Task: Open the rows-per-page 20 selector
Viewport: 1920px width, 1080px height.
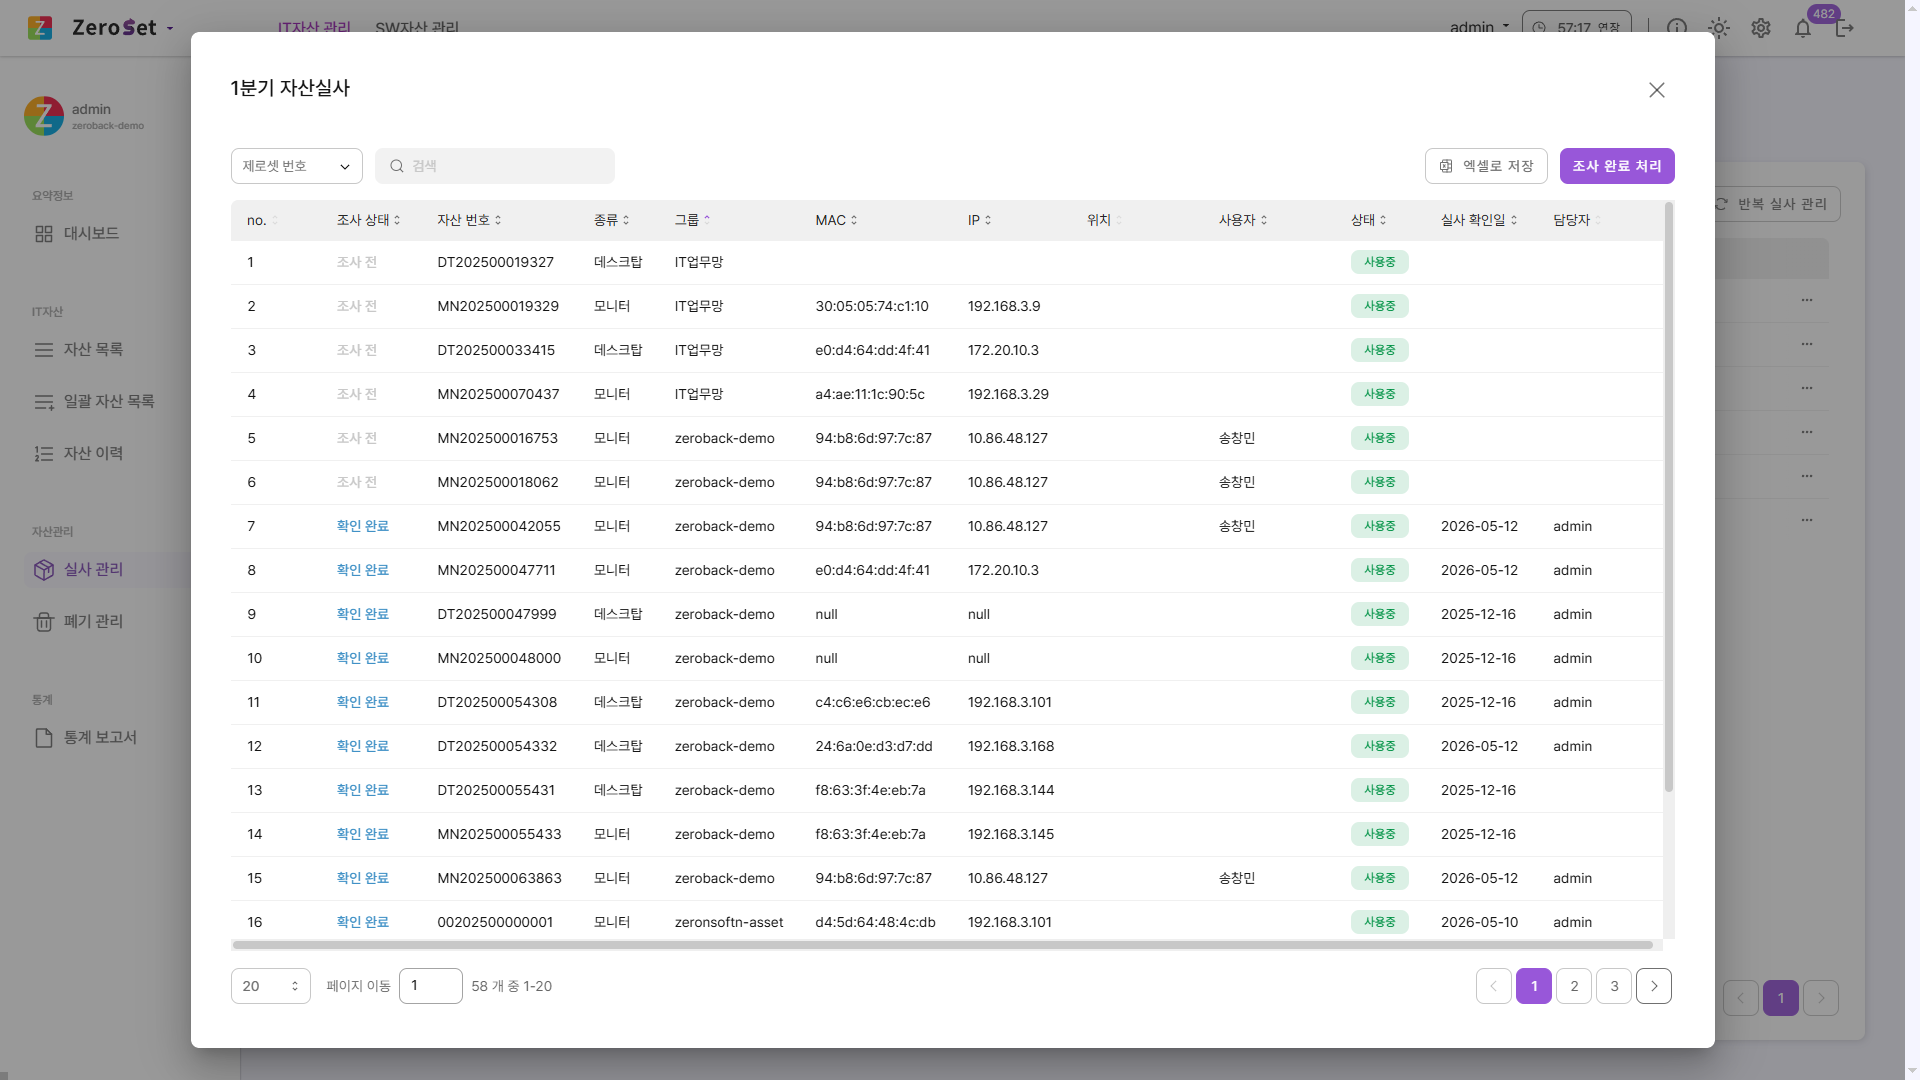Action: click(x=271, y=986)
